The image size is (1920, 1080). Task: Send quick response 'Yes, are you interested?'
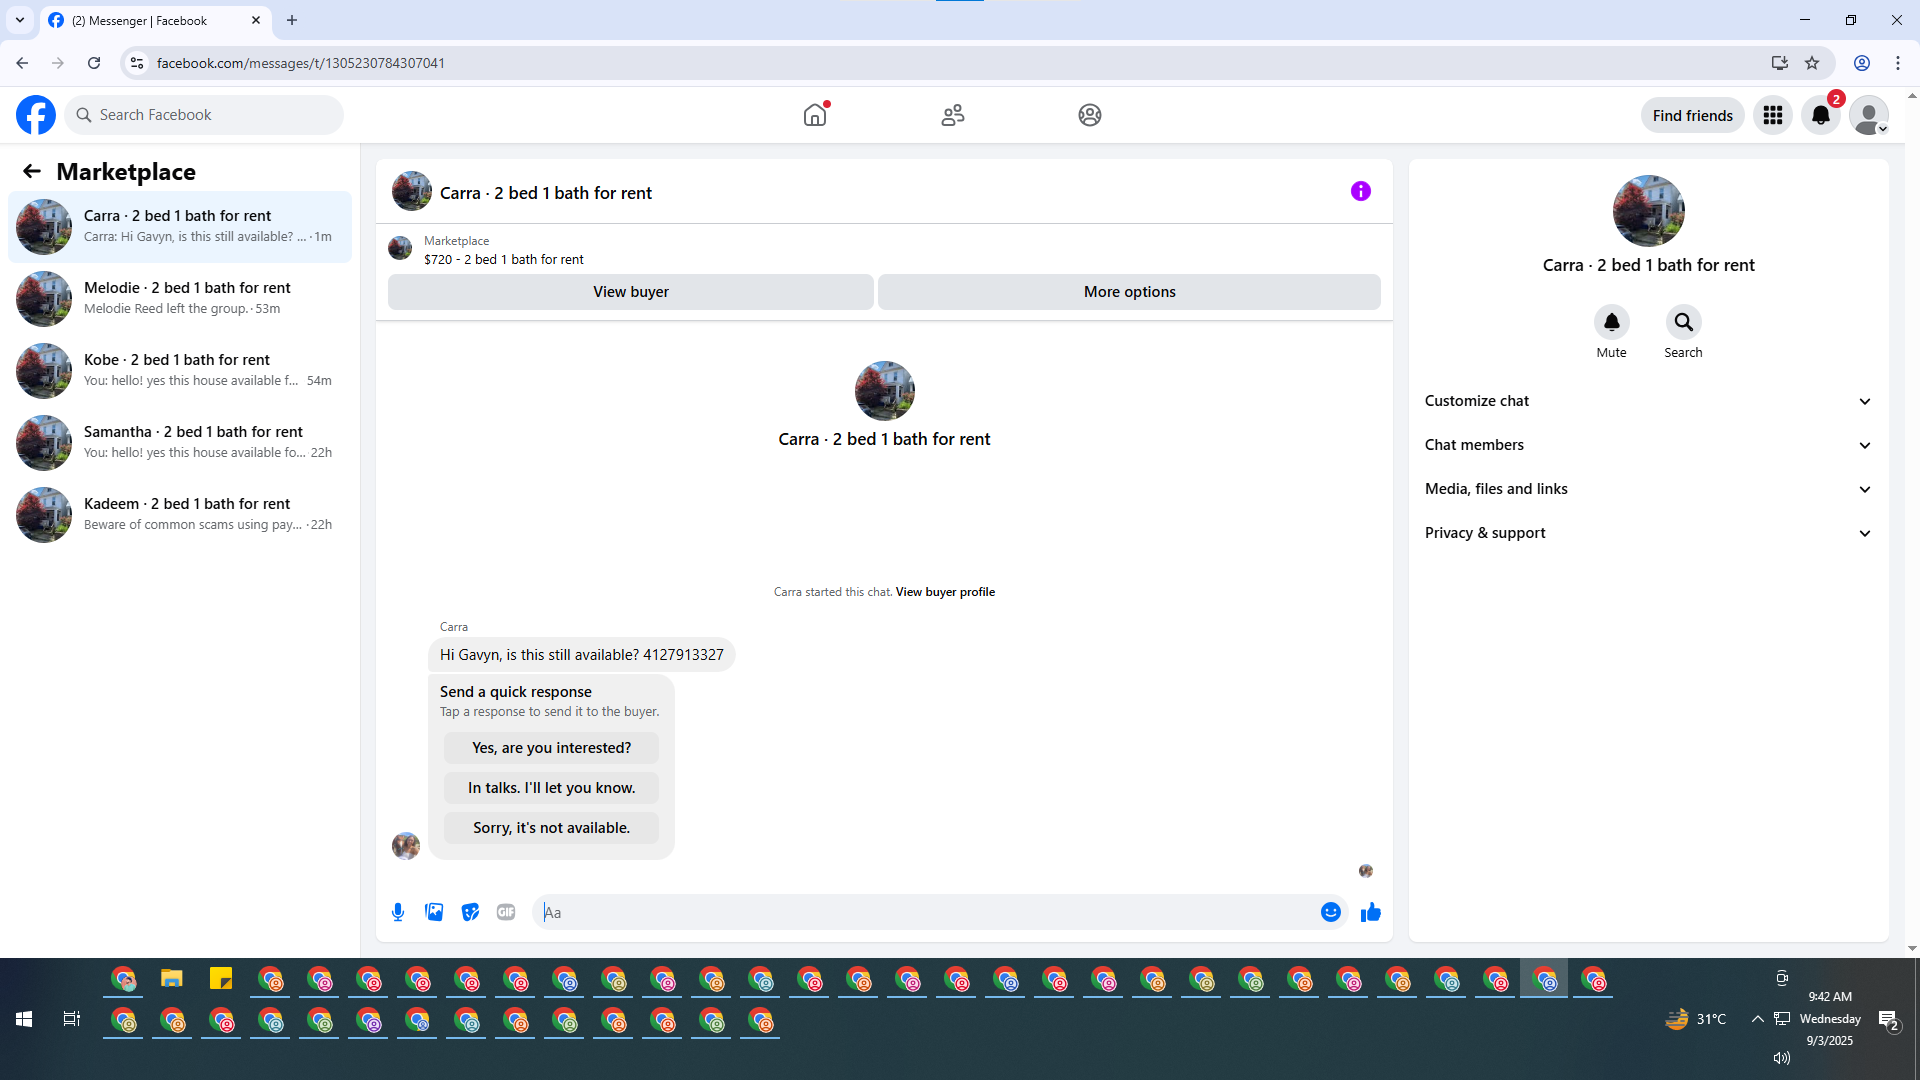(552, 748)
